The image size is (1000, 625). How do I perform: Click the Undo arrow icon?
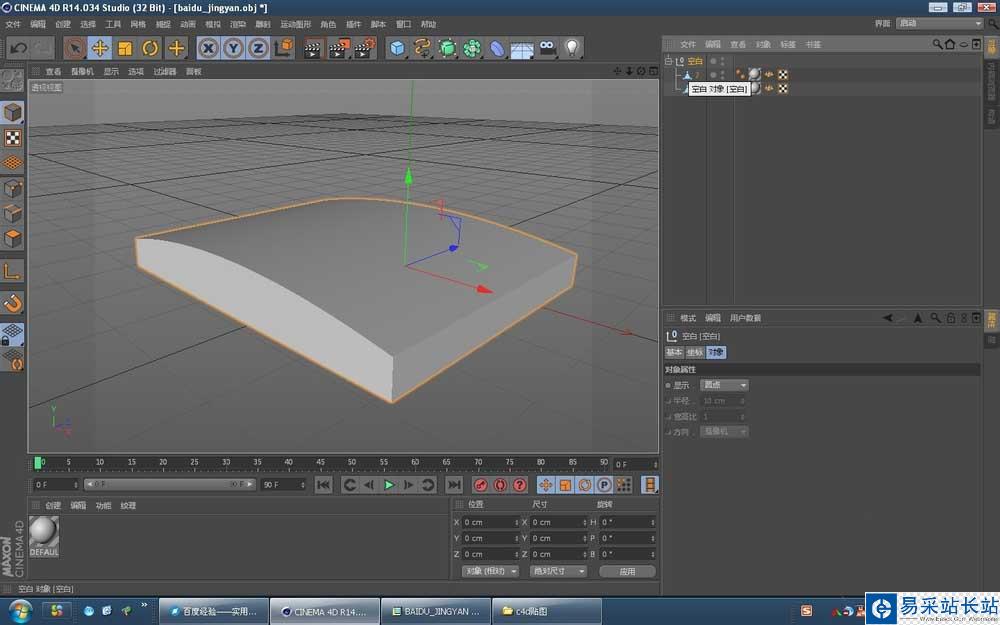[18, 47]
